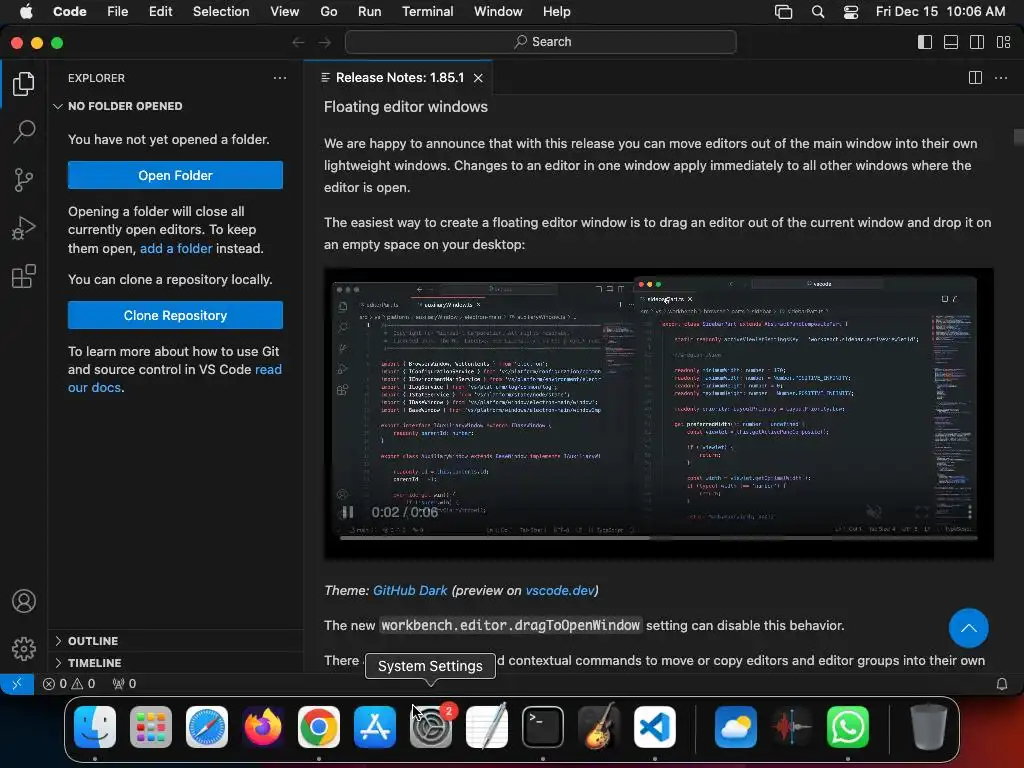Open the Customize Layout icon

(x=1003, y=42)
